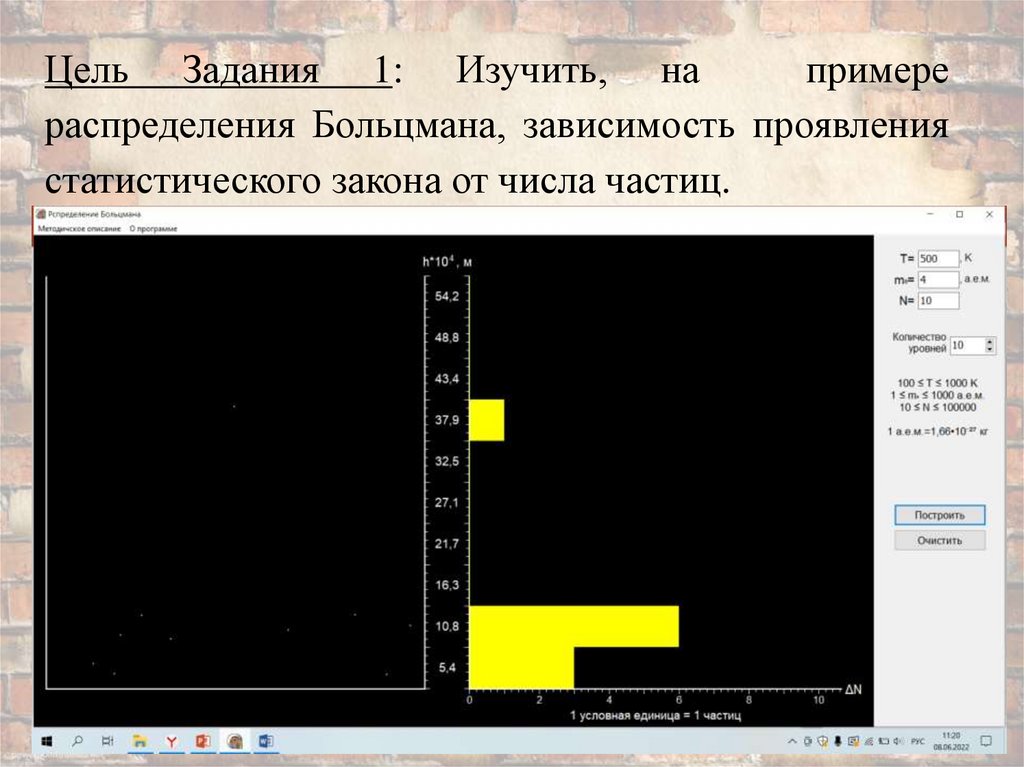
Task: Open the taskbar clock and date
Action: (951, 741)
